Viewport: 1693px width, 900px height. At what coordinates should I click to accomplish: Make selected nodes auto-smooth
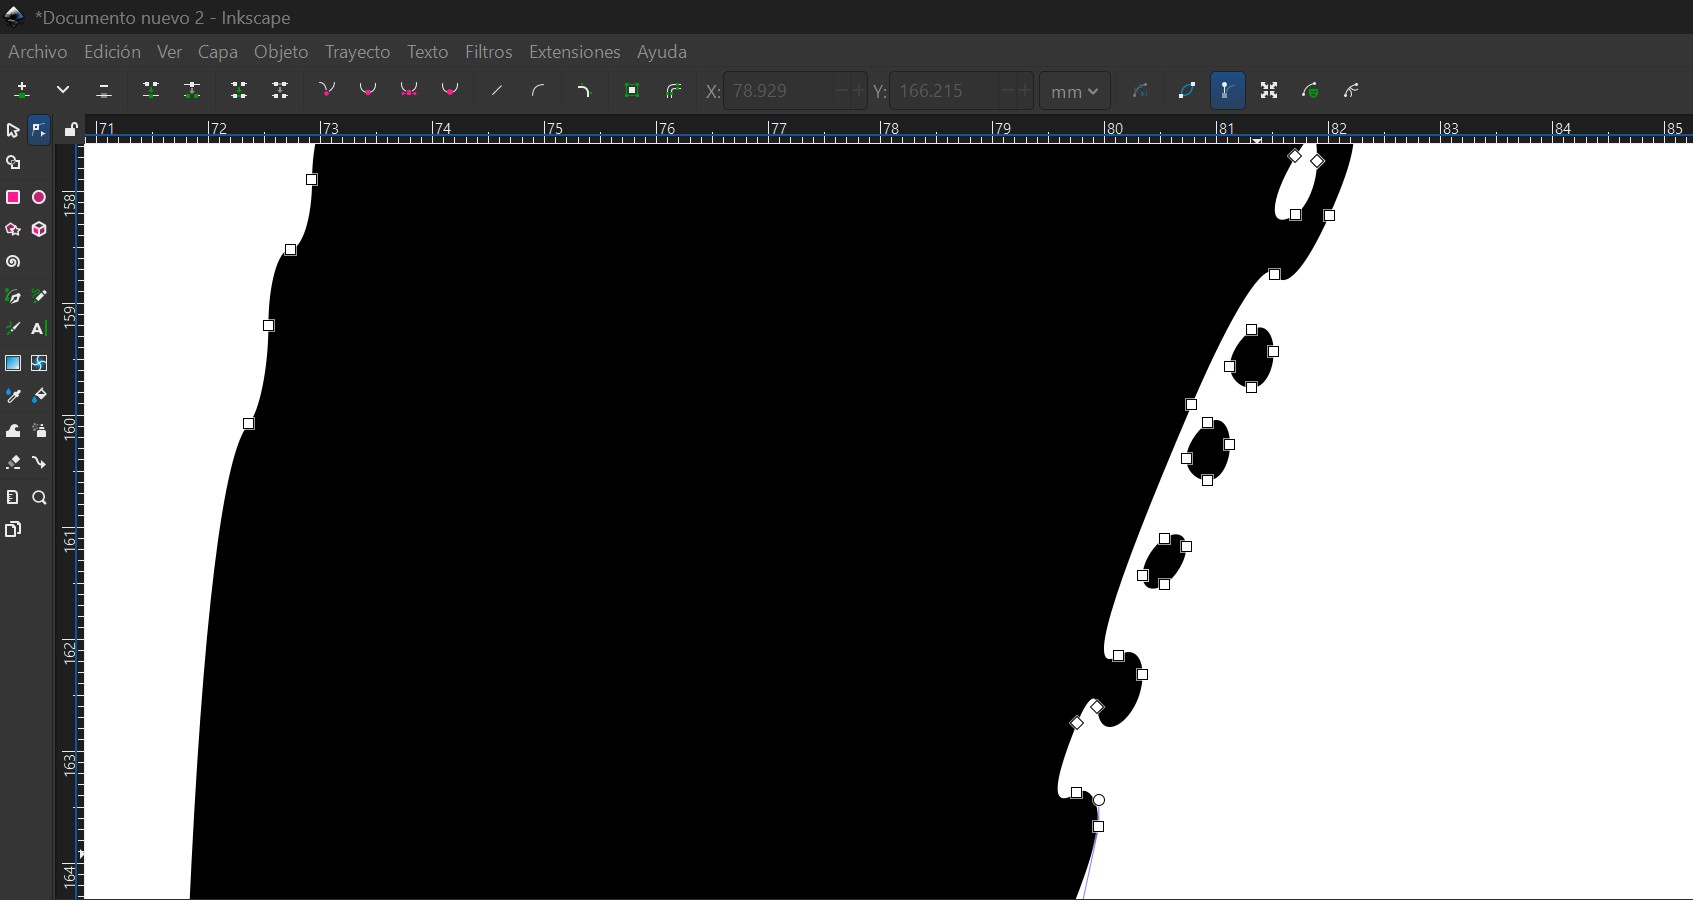click(x=450, y=91)
